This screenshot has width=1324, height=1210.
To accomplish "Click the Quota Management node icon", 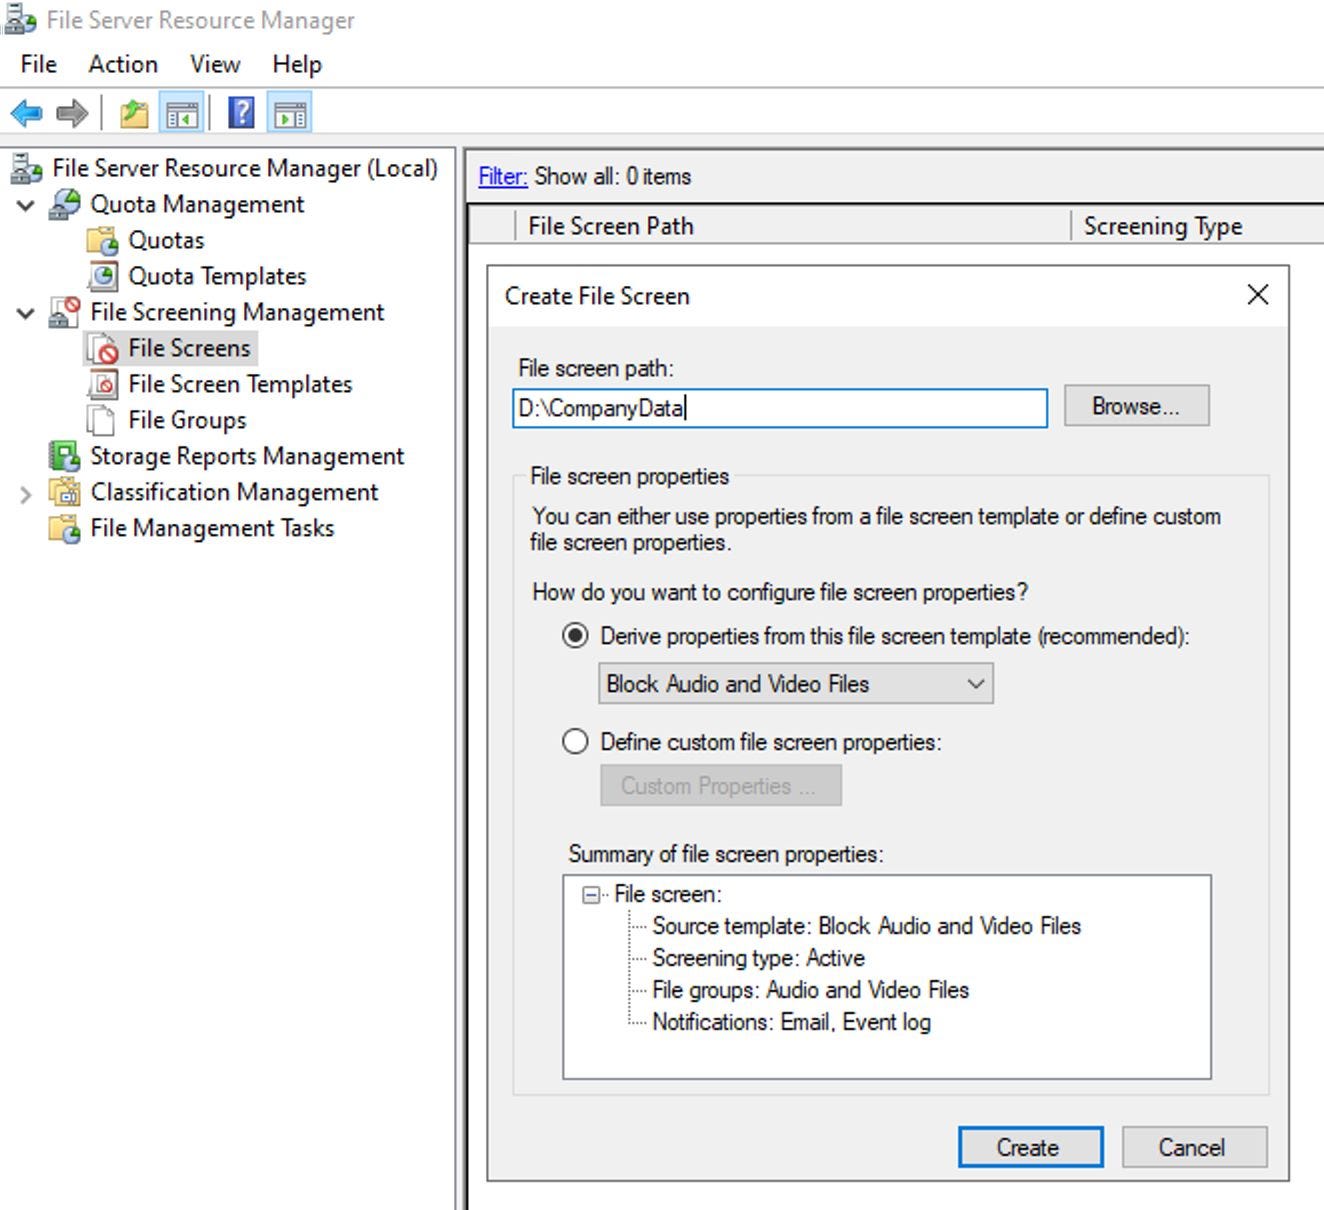I will pos(64,204).
